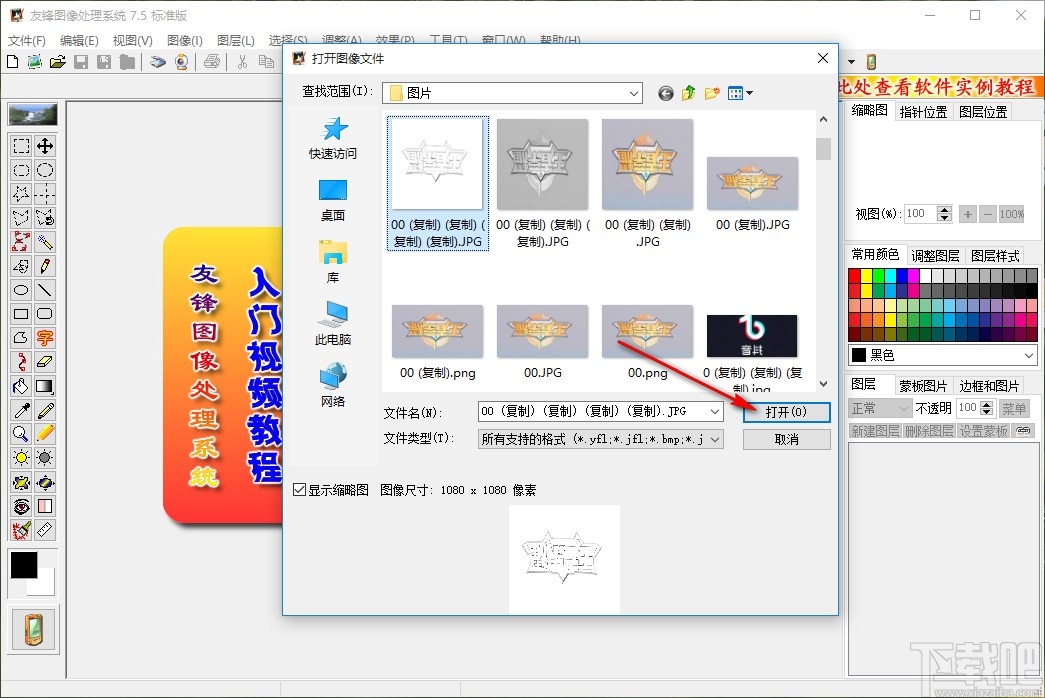Screen dimensions: 1045x698
Task: Click the 打开(O) button
Action: tap(786, 412)
